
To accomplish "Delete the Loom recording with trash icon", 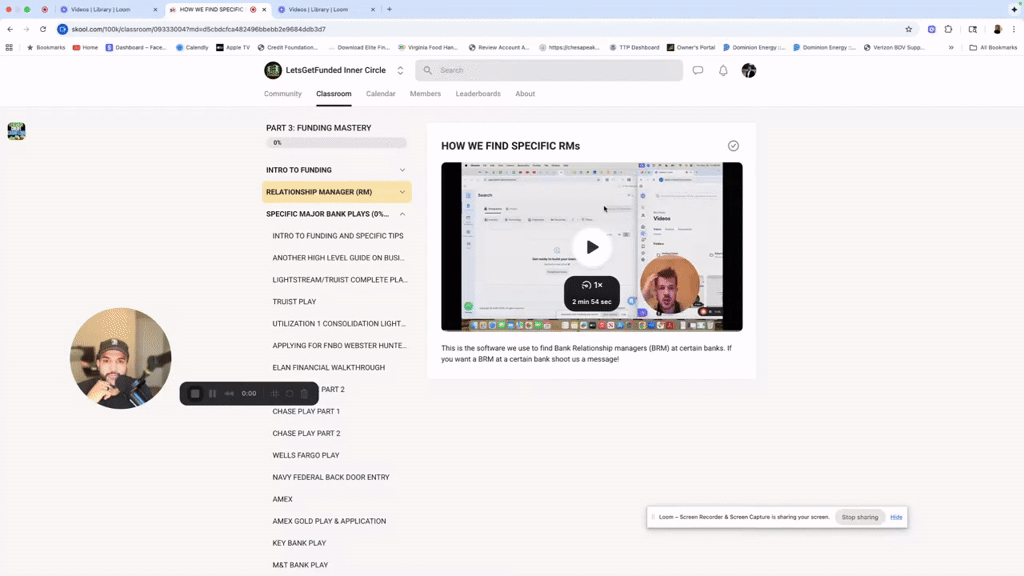I will coord(304,393).
